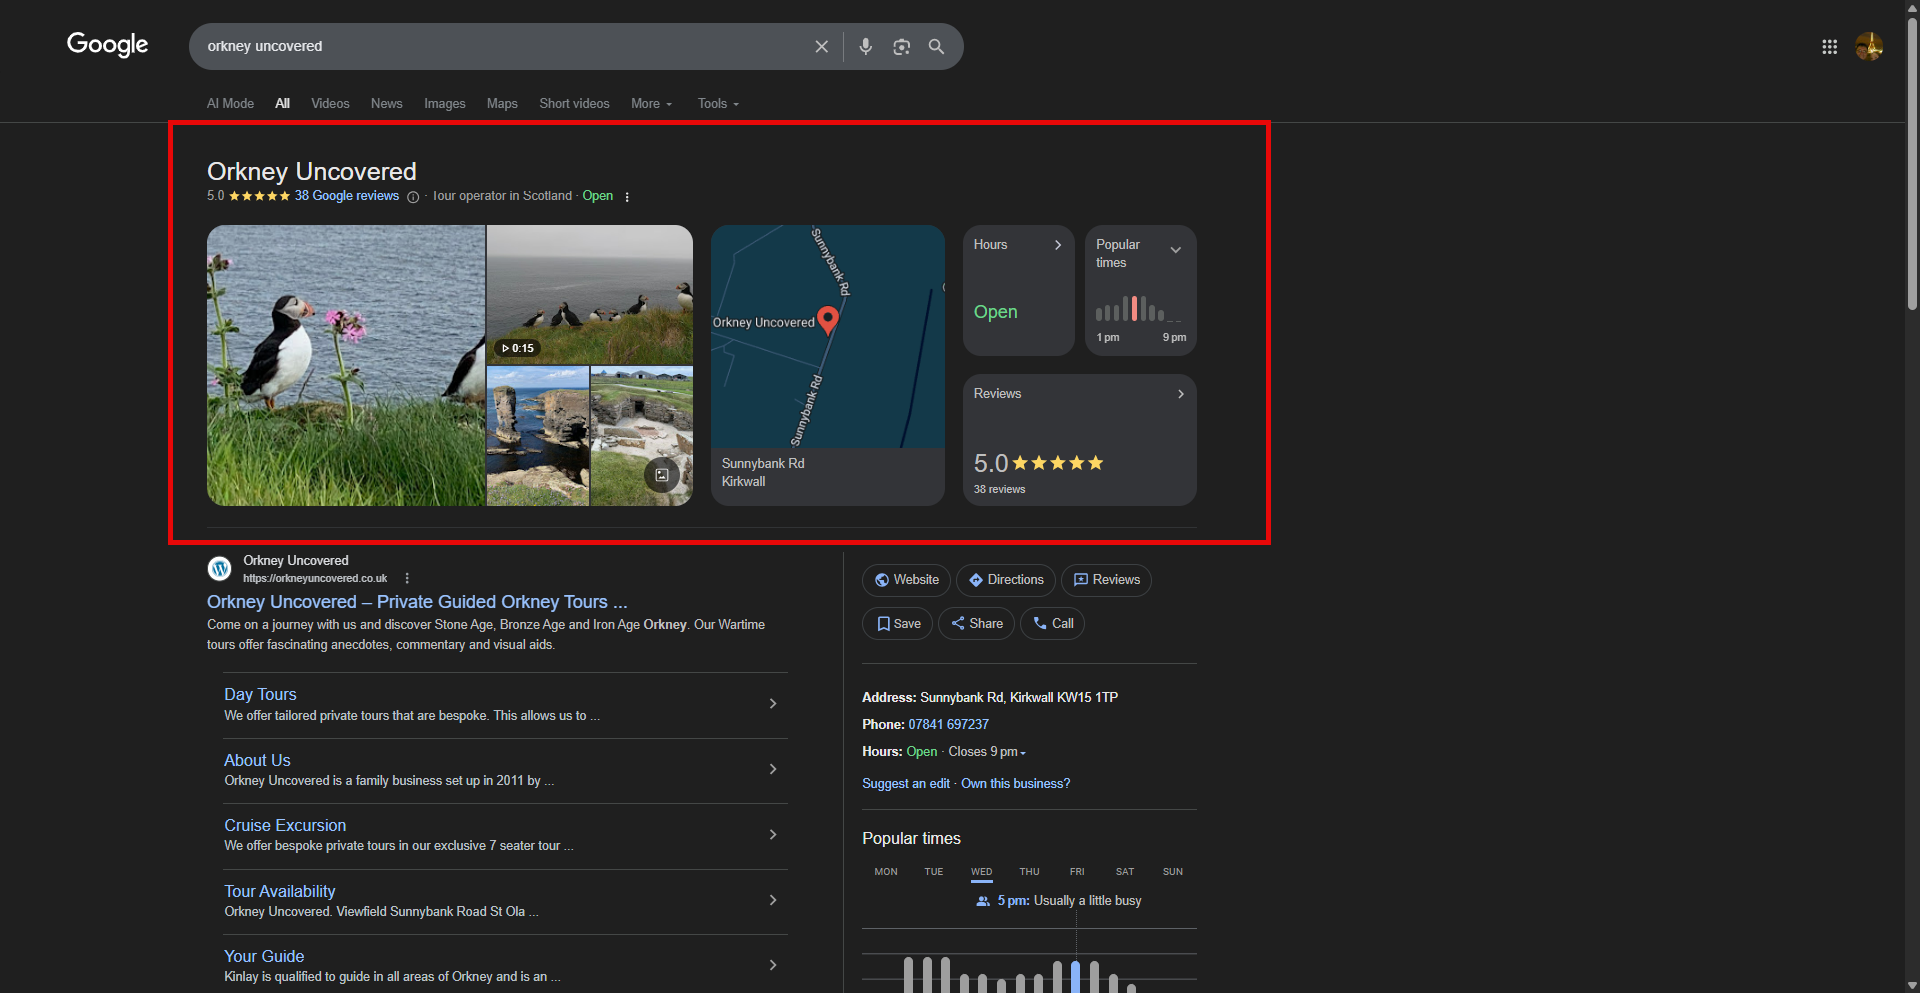The image size is (1920, 993).
Task: Click 38 Google reviews link
Action: tap(347, 196)
